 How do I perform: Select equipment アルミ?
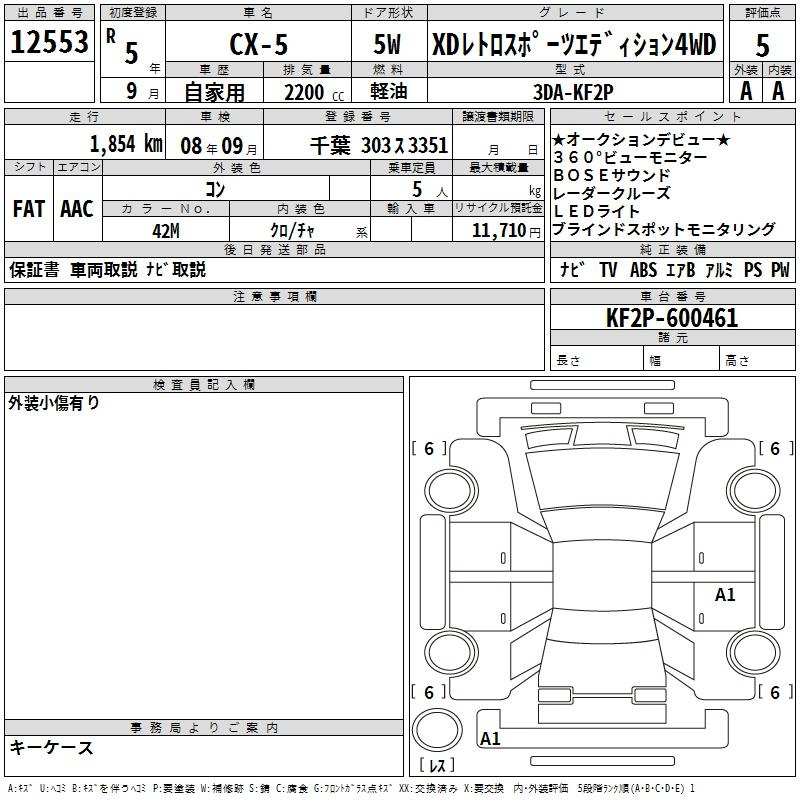(719, 269)
